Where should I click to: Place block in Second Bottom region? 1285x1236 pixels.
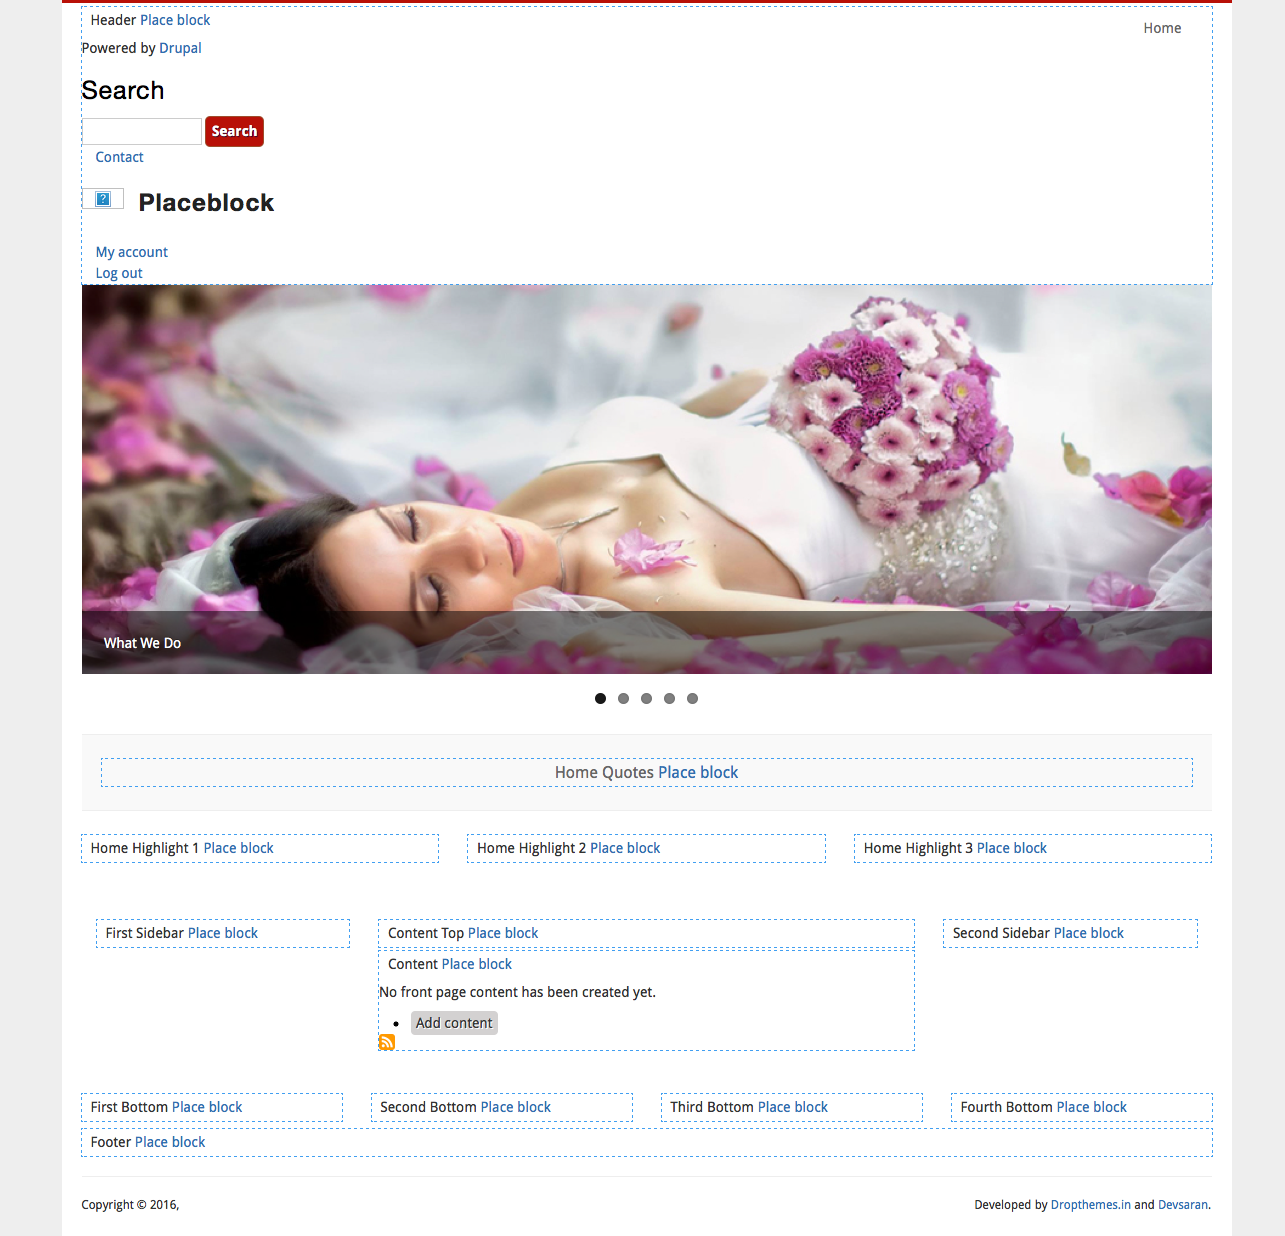click(x=516, y=1107)
